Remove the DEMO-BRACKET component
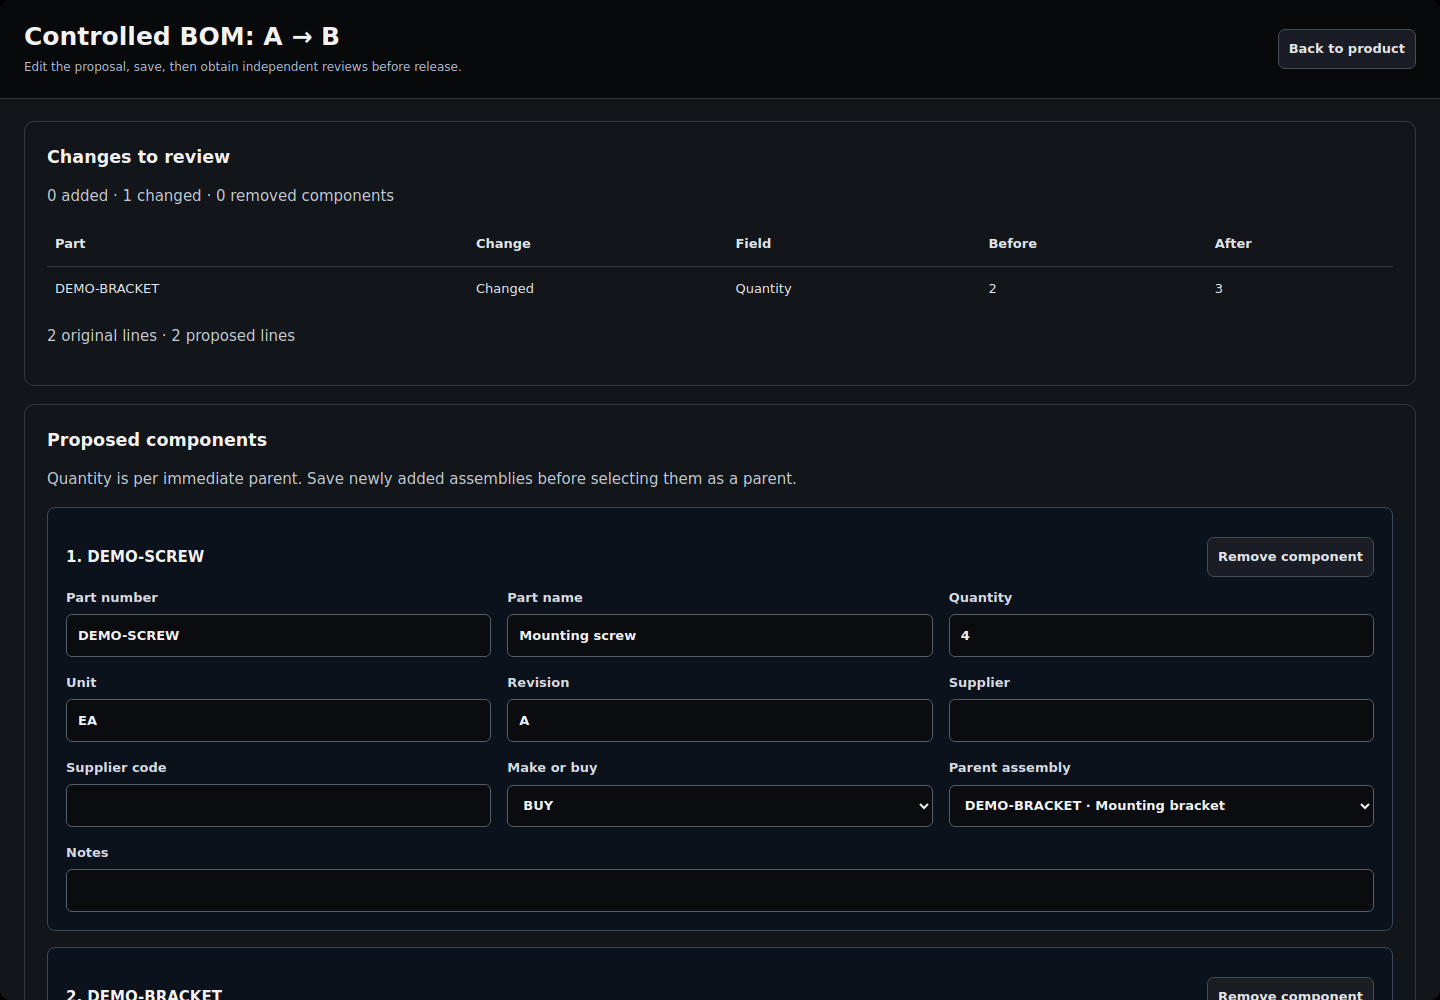Image resolution: width=1440 pixels, height=1000 pixels. tap(1290, 989)
